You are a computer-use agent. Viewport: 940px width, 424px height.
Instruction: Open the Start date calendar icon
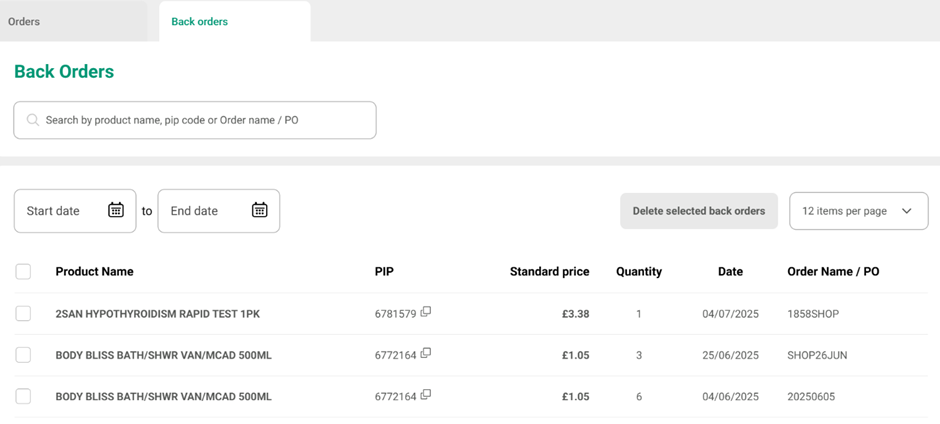[116, 210]
